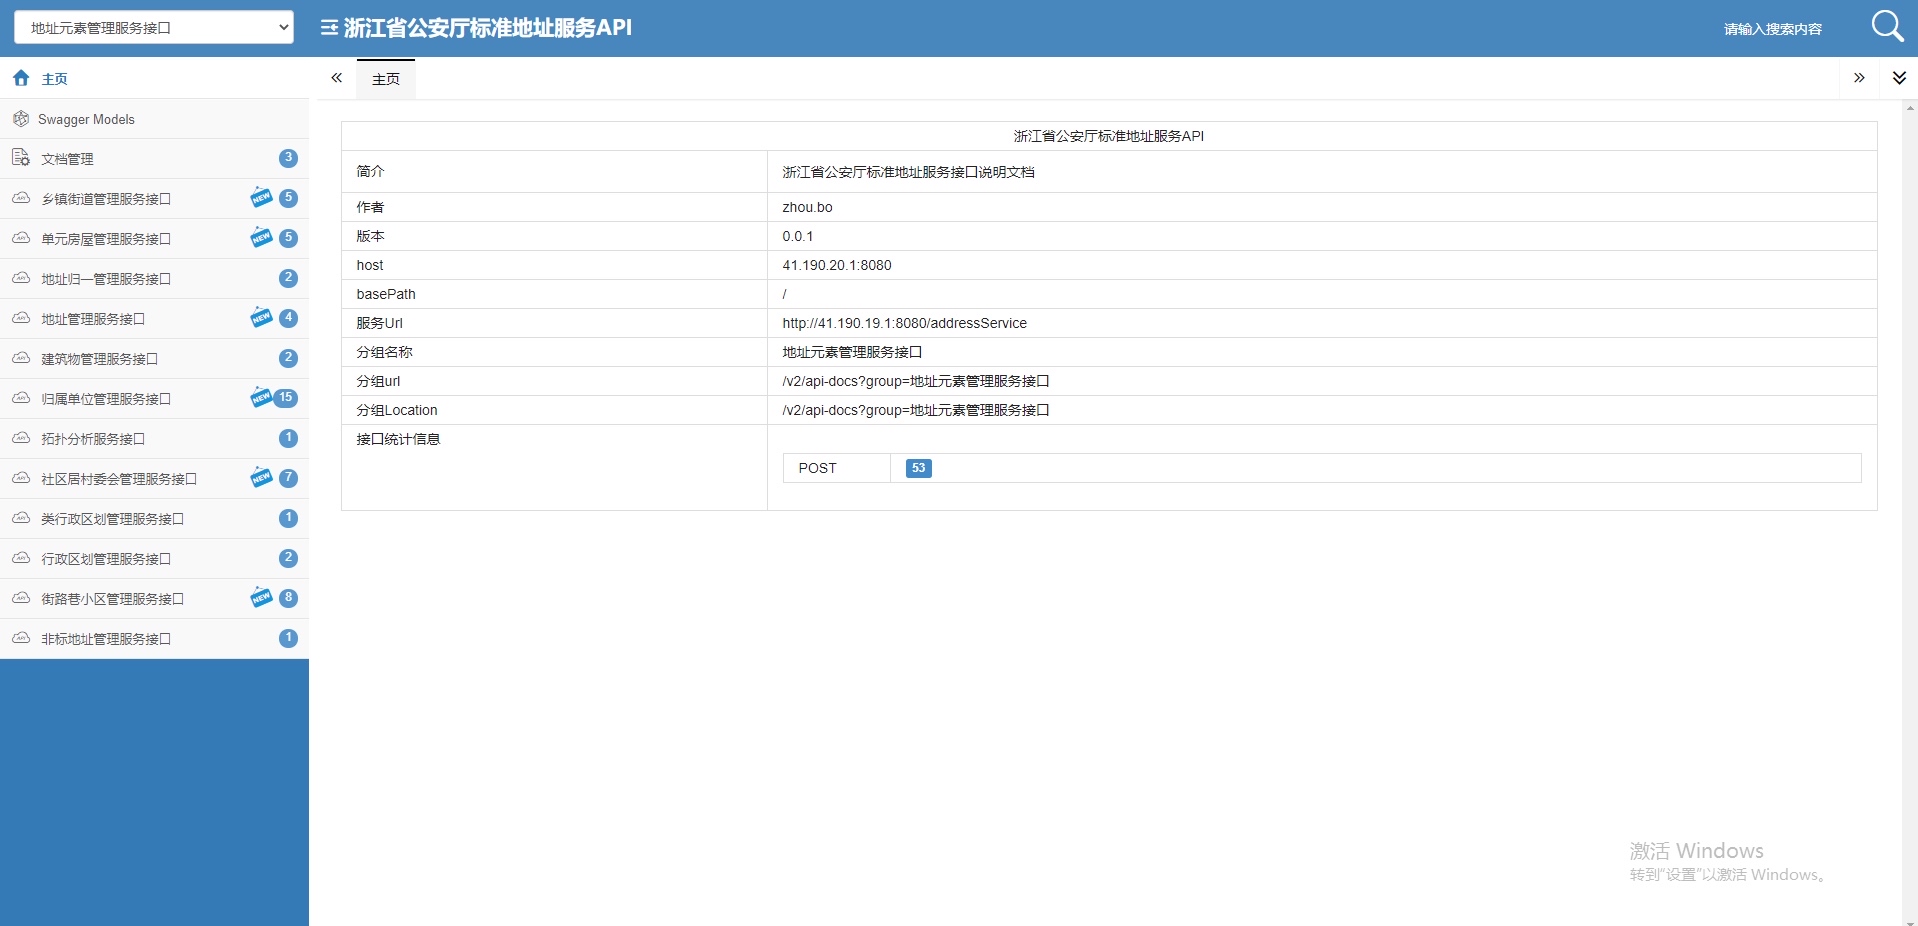Click version value 0.0.1

[x=798, y=236]
